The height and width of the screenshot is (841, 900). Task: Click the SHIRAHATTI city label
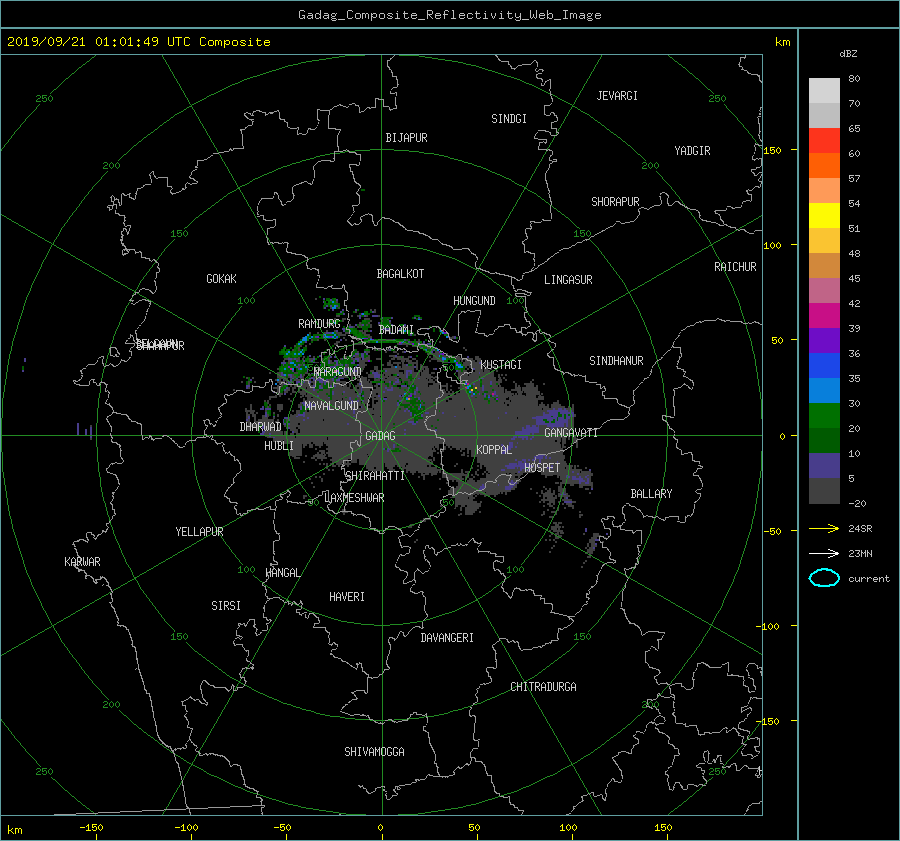coord(375,476)
